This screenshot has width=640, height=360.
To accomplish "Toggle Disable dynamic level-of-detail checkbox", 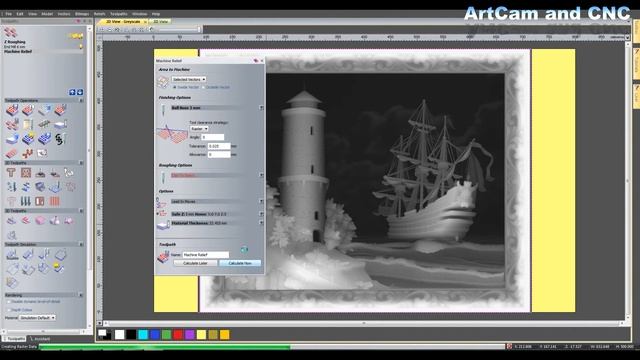I will point(9,302).
